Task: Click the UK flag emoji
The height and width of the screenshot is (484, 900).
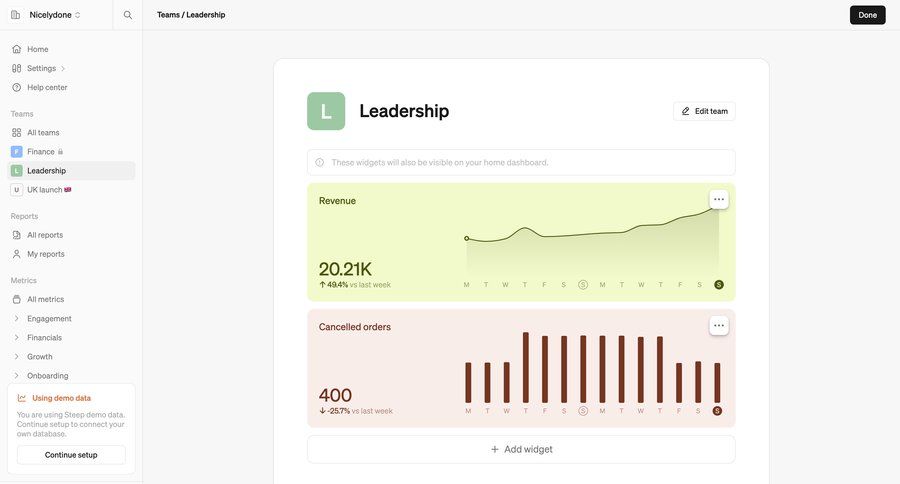Action: tap(68, 189)
